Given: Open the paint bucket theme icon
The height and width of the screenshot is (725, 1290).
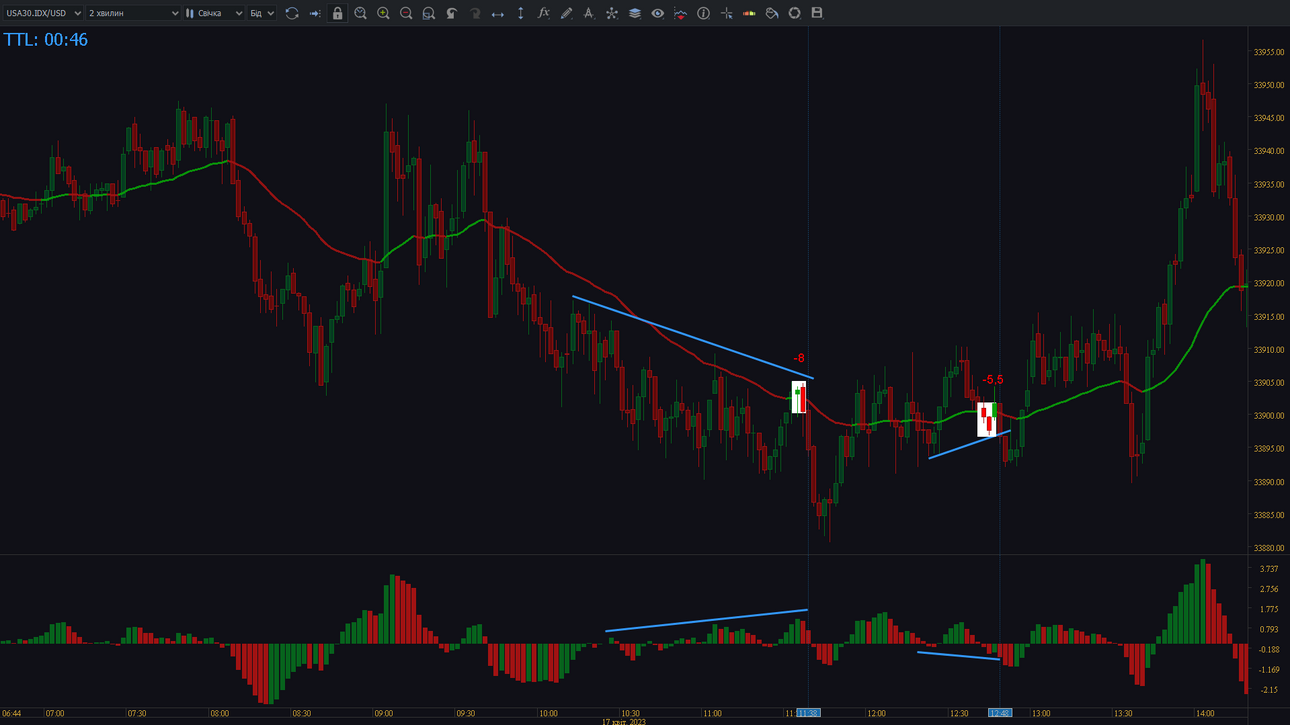Looking at the screenshot, I should coord(772,13).
